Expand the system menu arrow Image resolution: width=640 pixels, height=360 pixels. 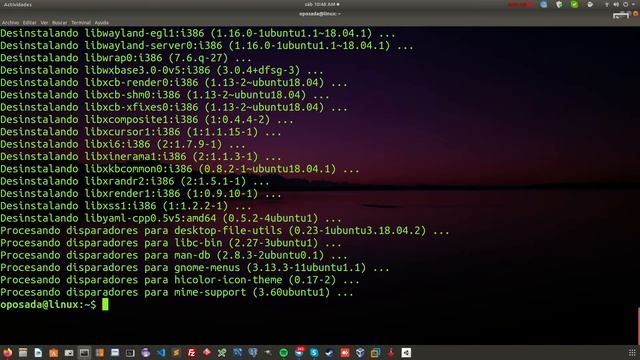pos(633,4)
